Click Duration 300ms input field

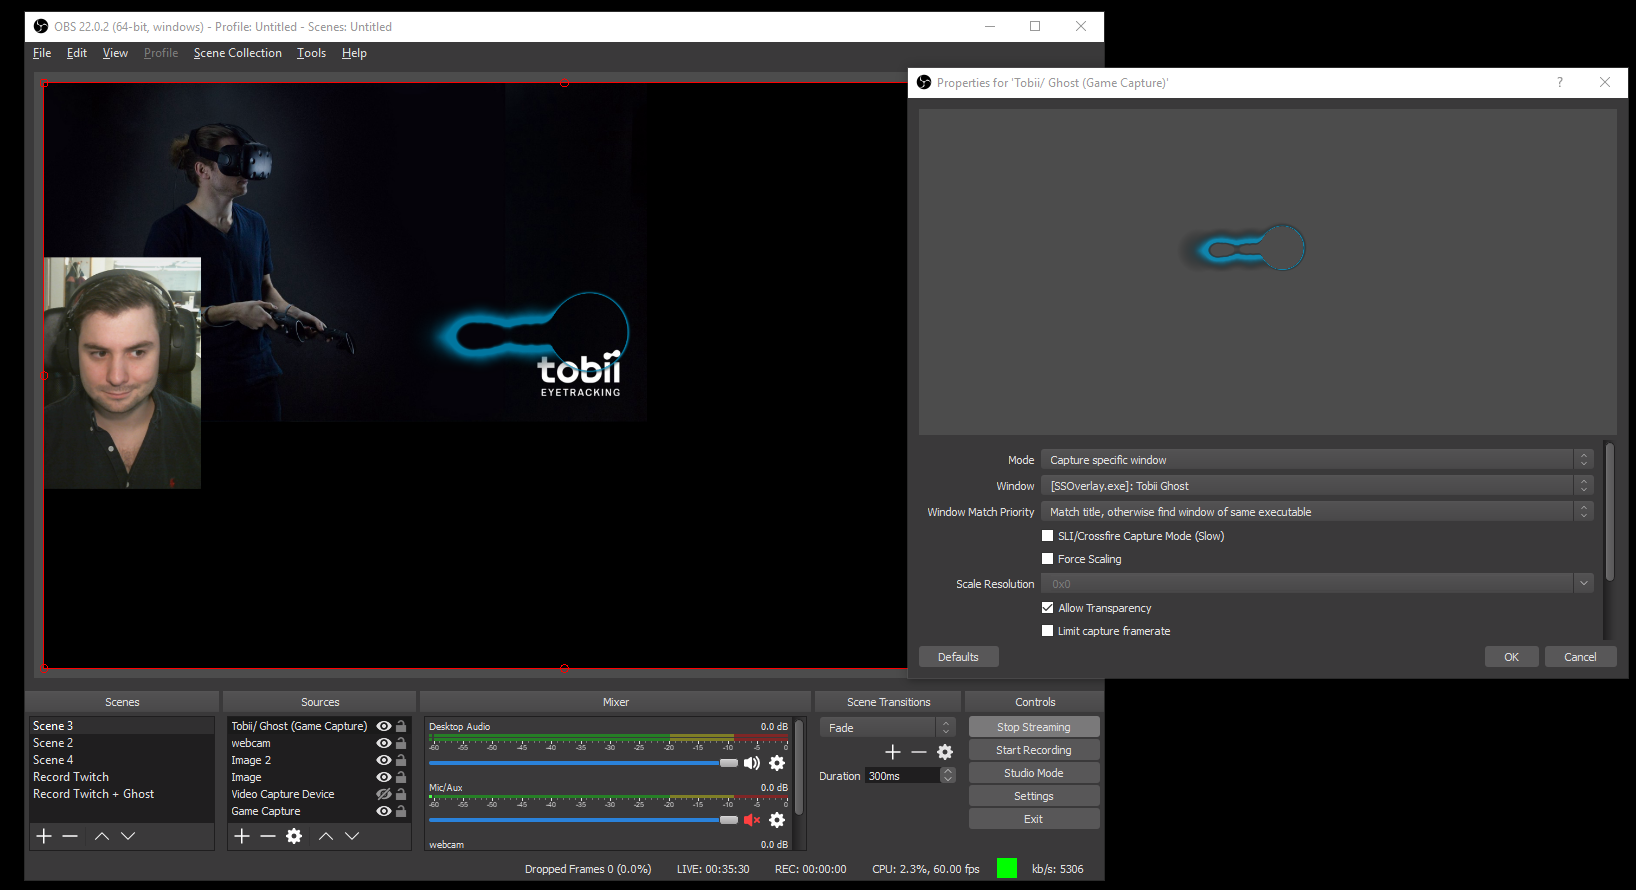902,776
